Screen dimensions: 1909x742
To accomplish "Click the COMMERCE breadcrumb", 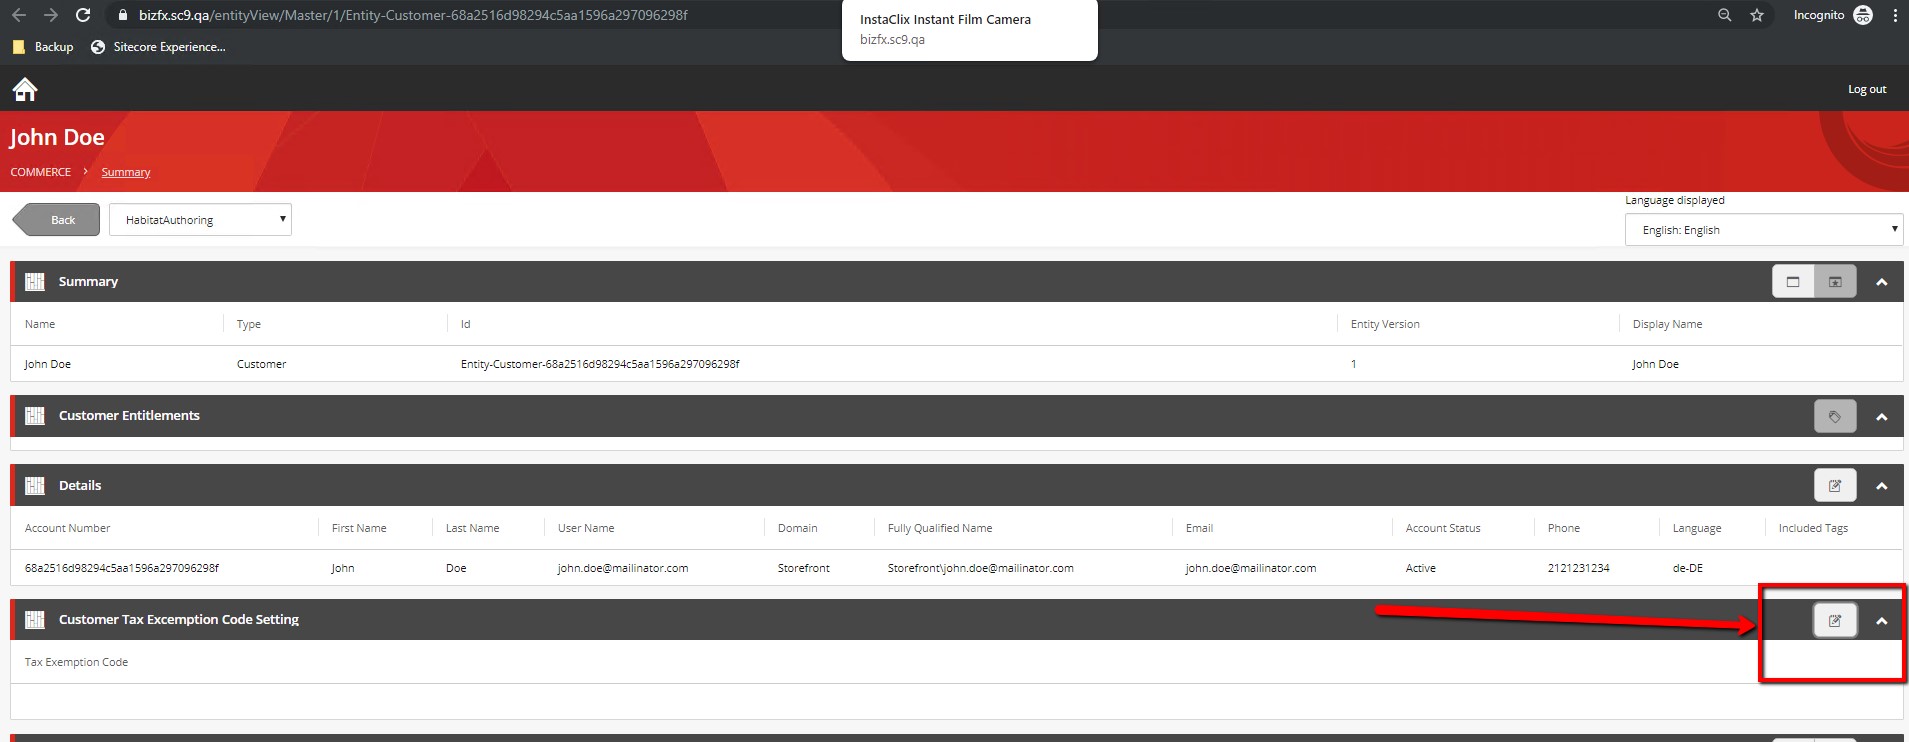I will point(41,172).
